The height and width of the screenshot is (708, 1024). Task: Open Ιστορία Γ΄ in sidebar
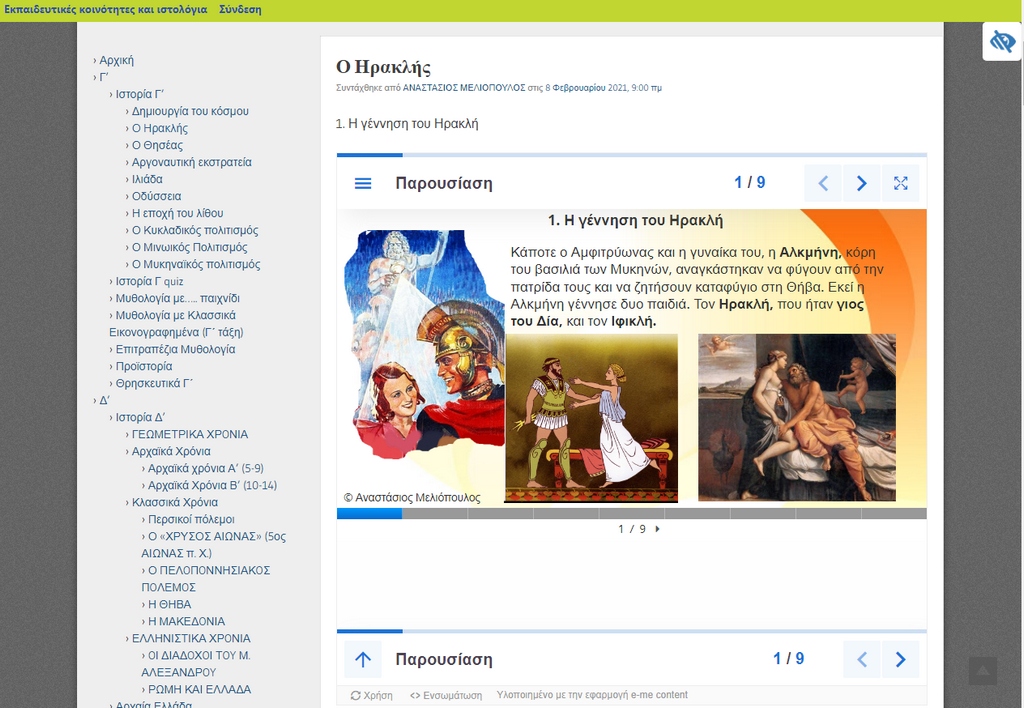140,94
